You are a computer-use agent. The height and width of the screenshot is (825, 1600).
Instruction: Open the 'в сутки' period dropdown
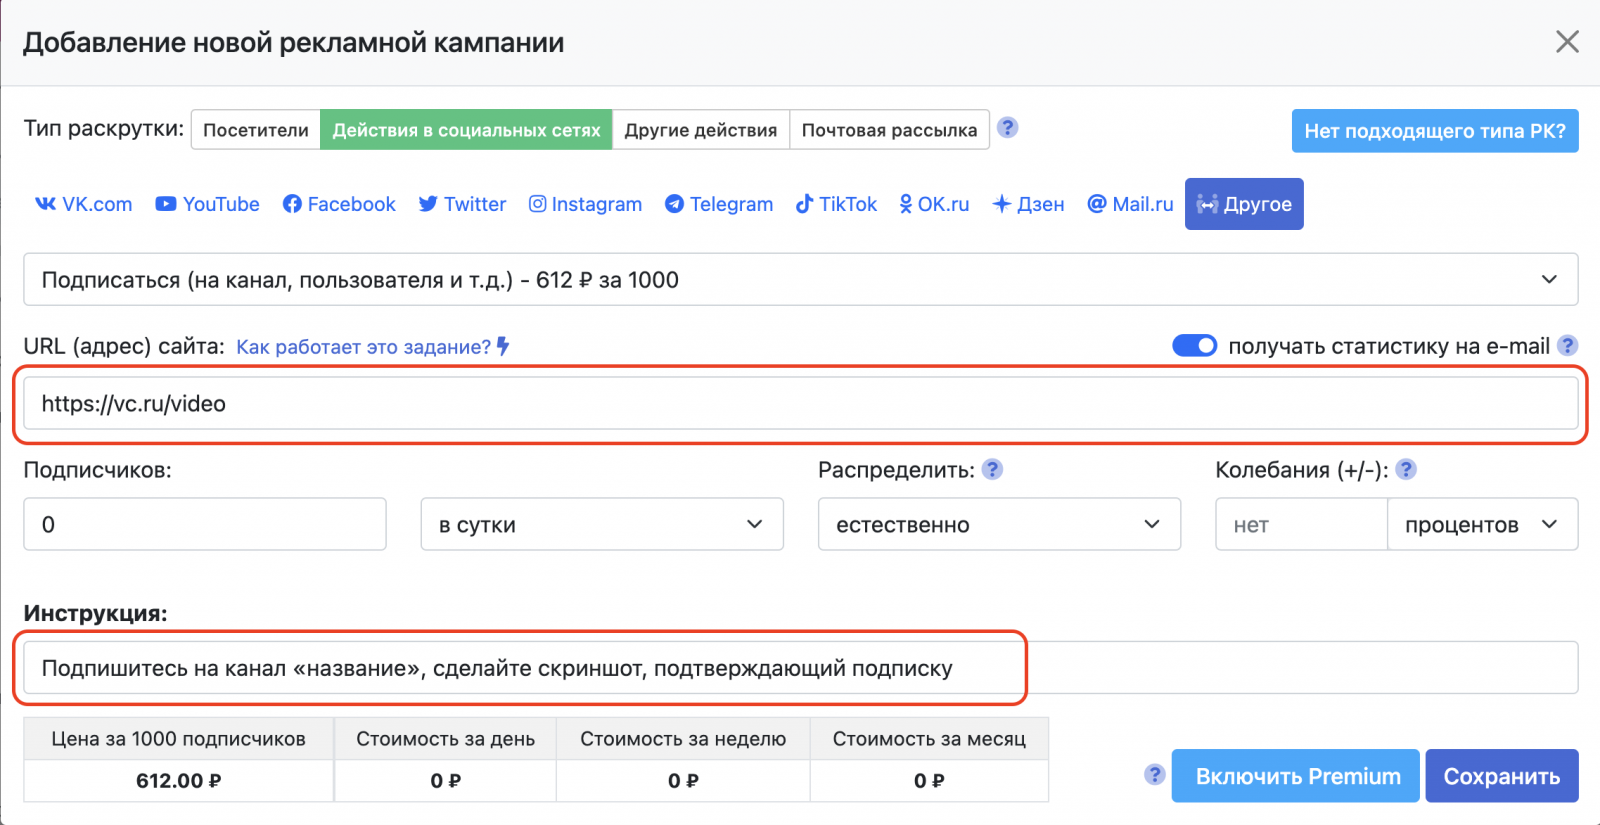(602, 525)
